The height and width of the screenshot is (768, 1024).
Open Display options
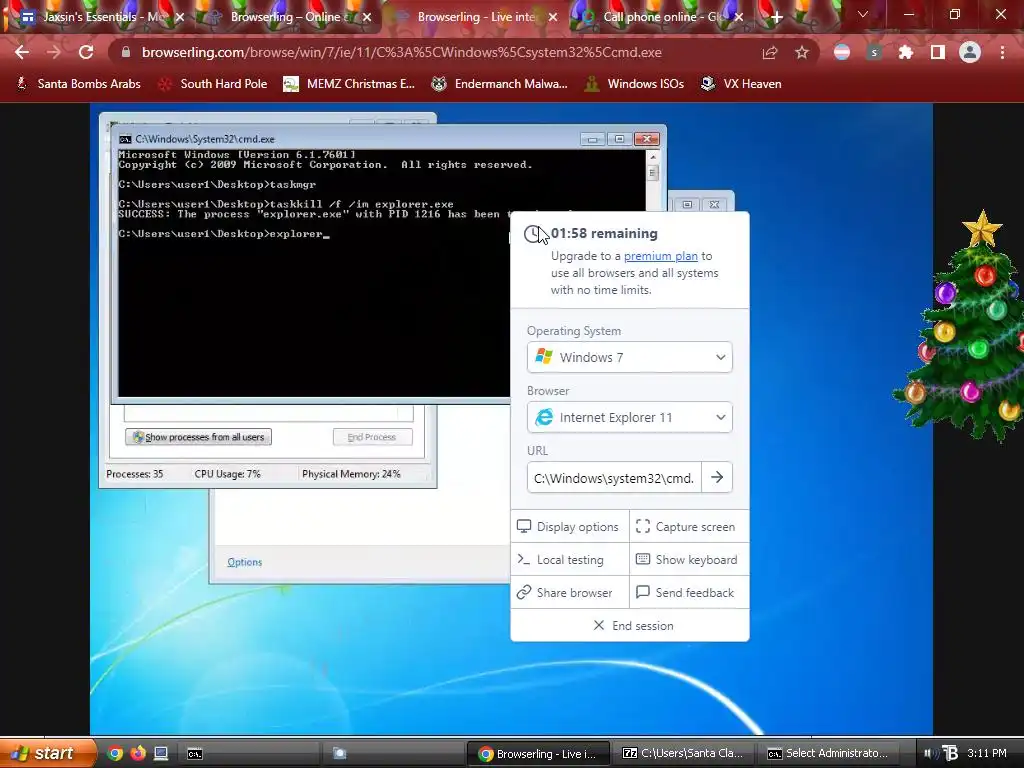569,526
